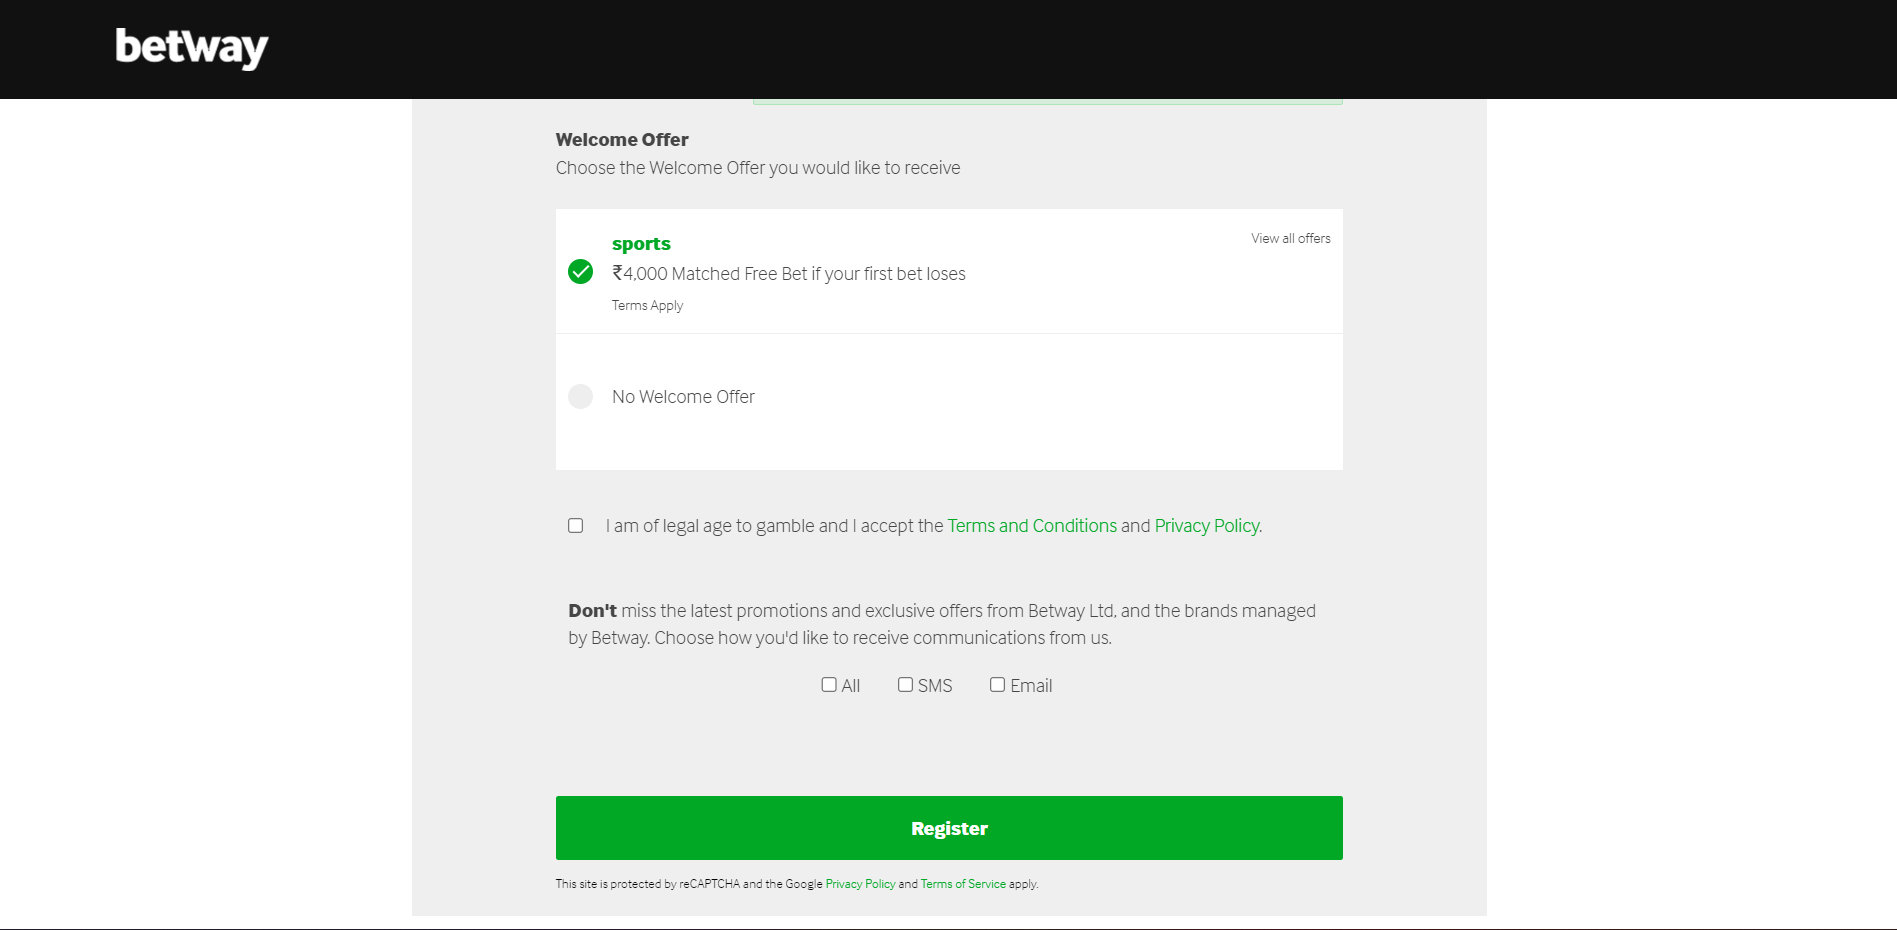Click the green "sports" offer title

click(x=641, y=244)
